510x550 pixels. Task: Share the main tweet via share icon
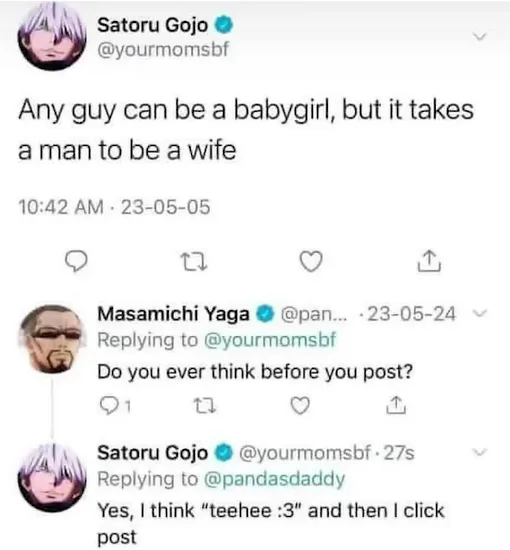429,261
